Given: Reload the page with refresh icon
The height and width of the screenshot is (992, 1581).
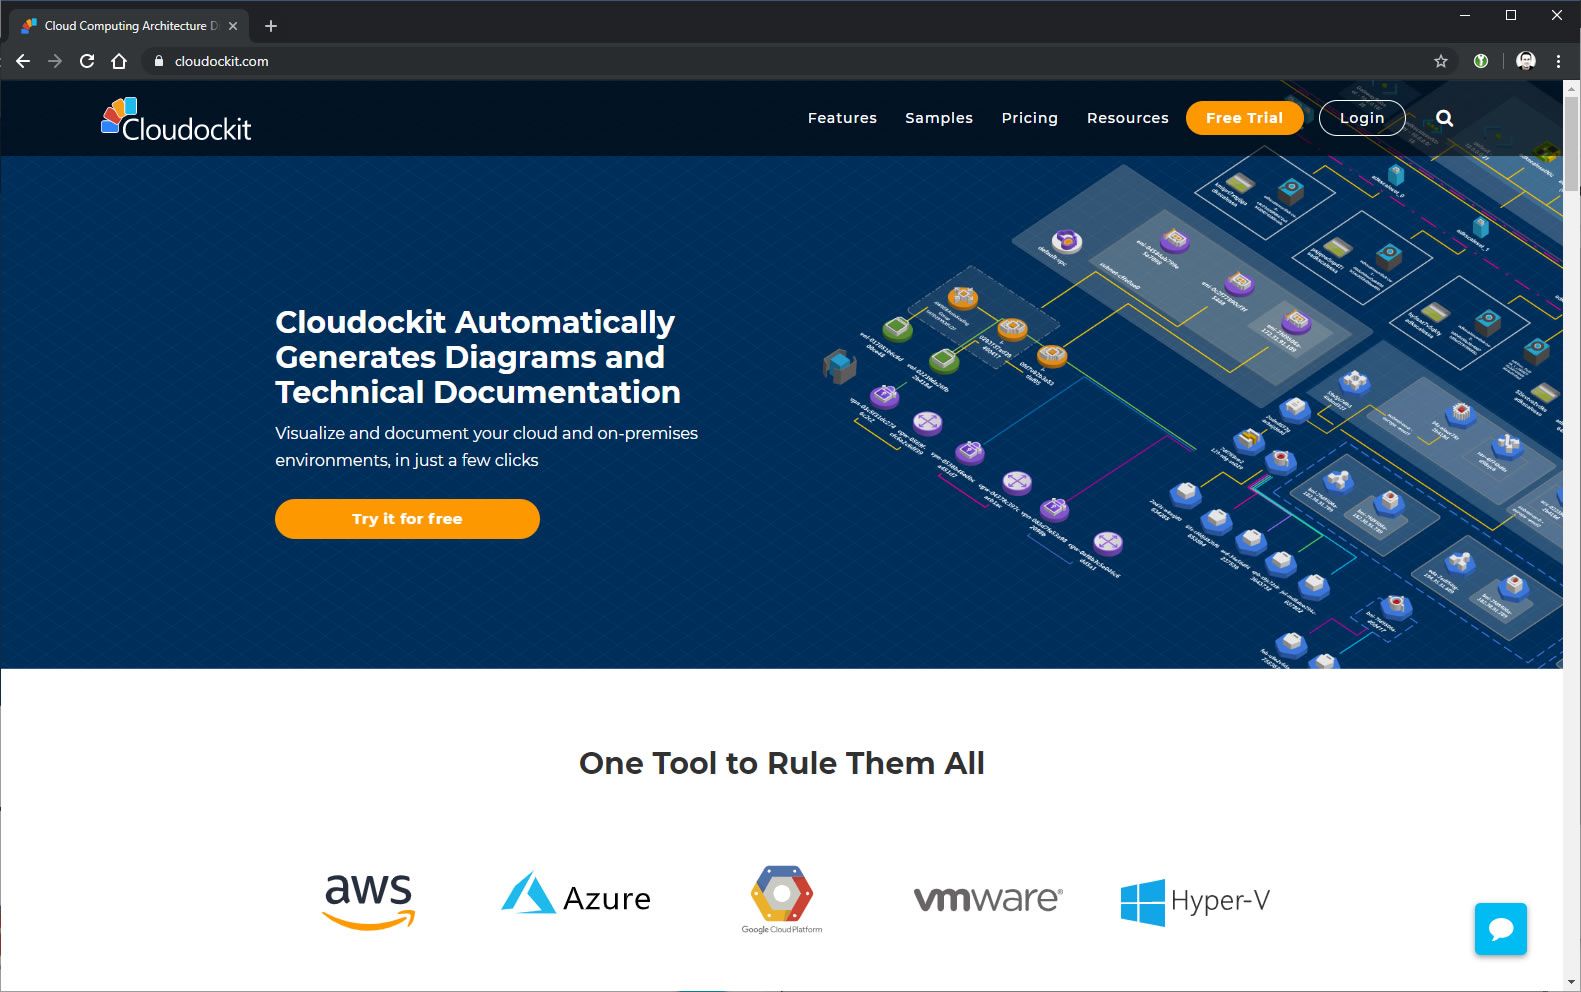Looking at the screenshot, I should 87,61.
